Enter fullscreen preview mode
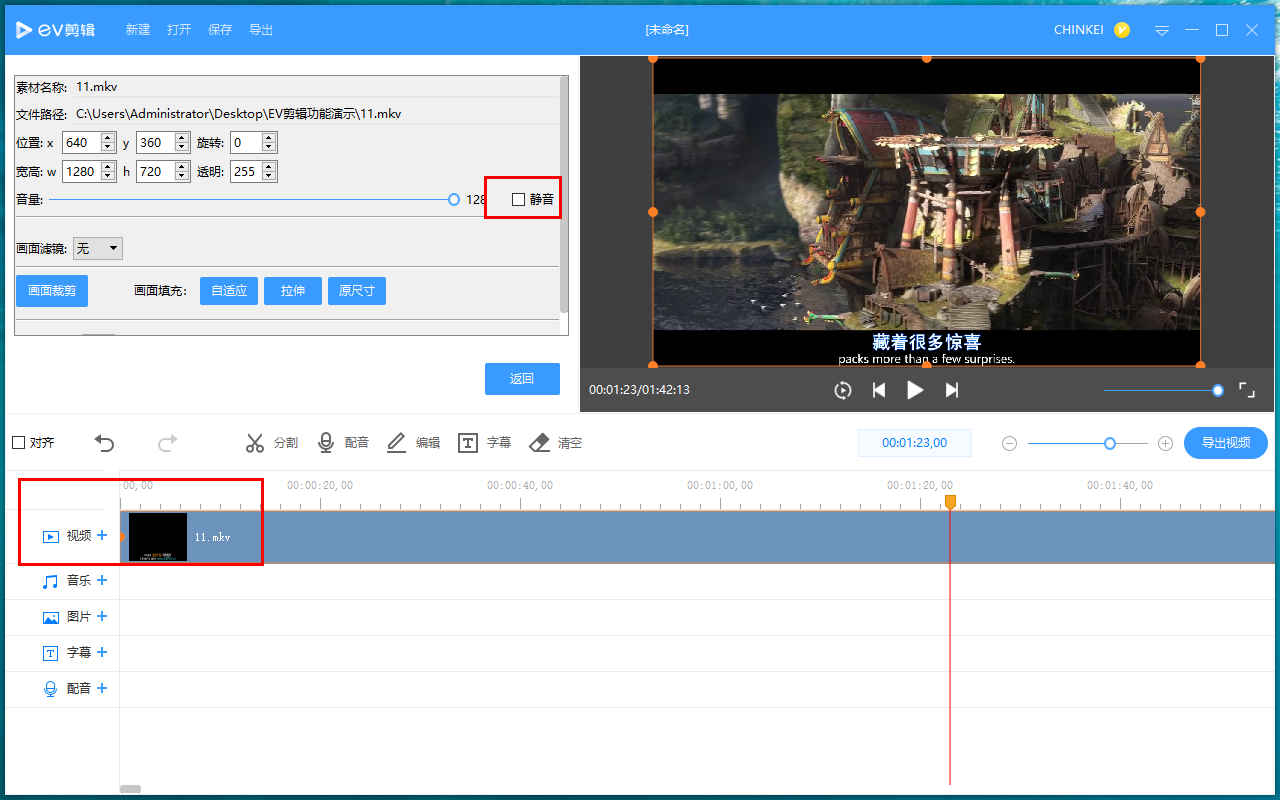 pos(1247,390)
